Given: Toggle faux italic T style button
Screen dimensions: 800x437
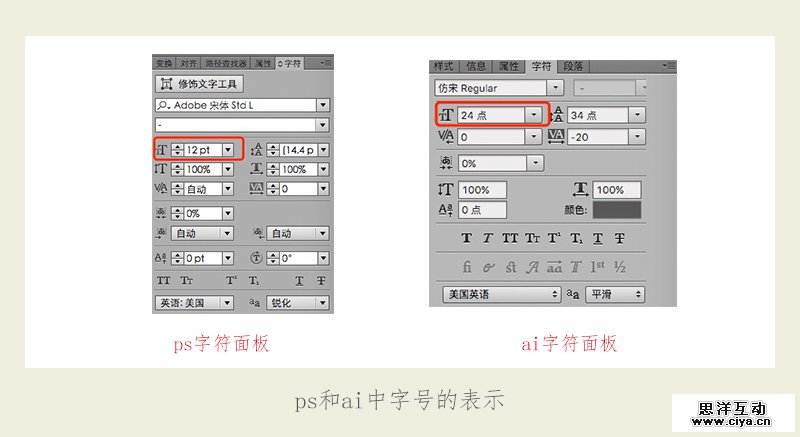Looking at the screenshot, I should (x=488, y=238).
